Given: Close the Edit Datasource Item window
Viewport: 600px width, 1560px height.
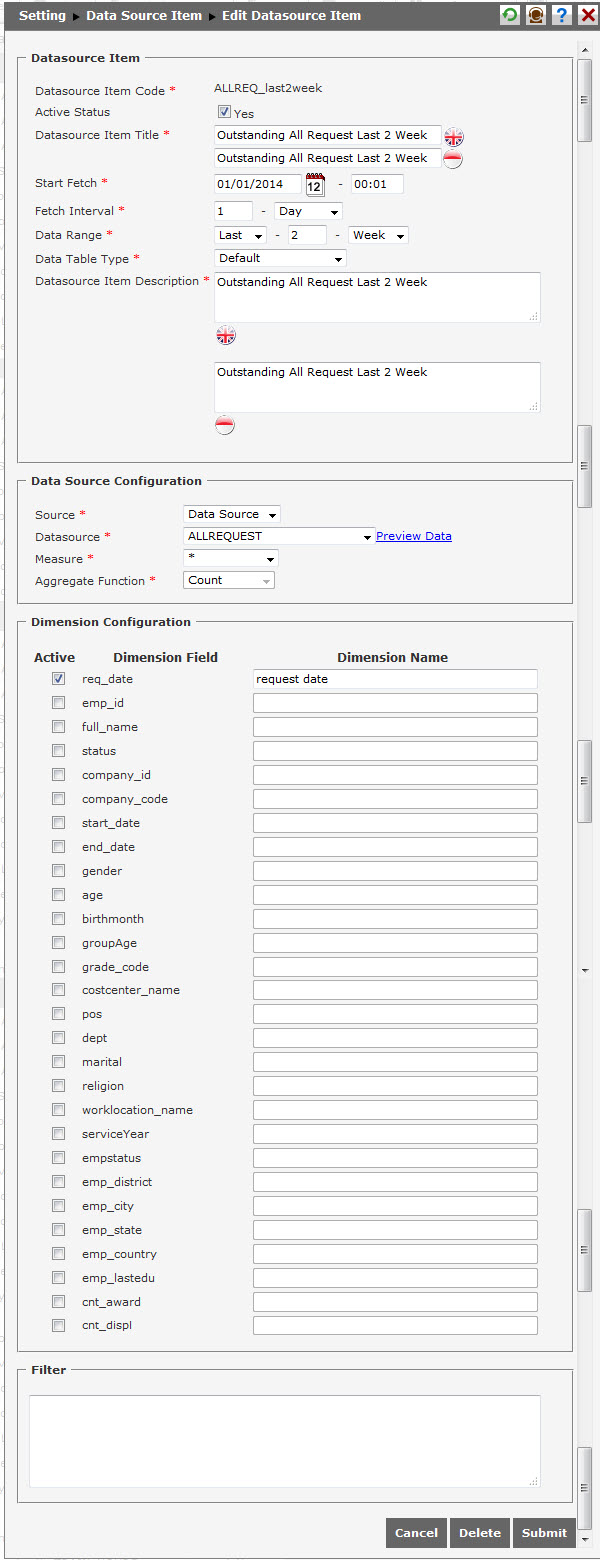Looking at the screenshot, I should click(x=587, y=15).
